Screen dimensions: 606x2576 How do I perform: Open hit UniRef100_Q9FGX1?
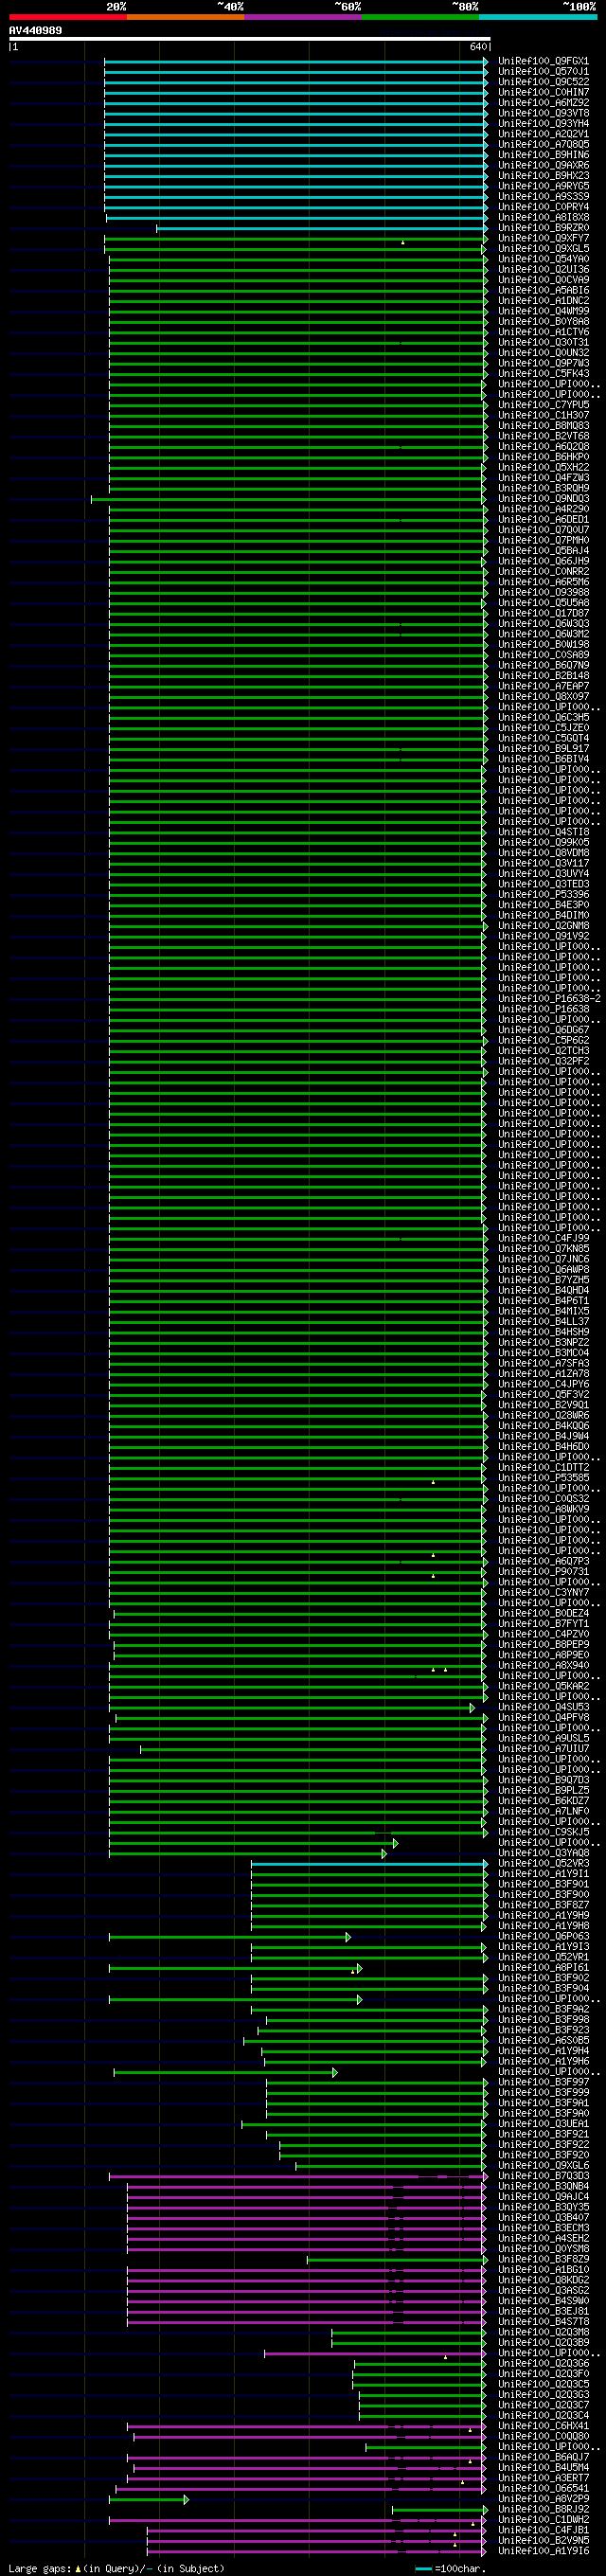click(x=544, y=61)
